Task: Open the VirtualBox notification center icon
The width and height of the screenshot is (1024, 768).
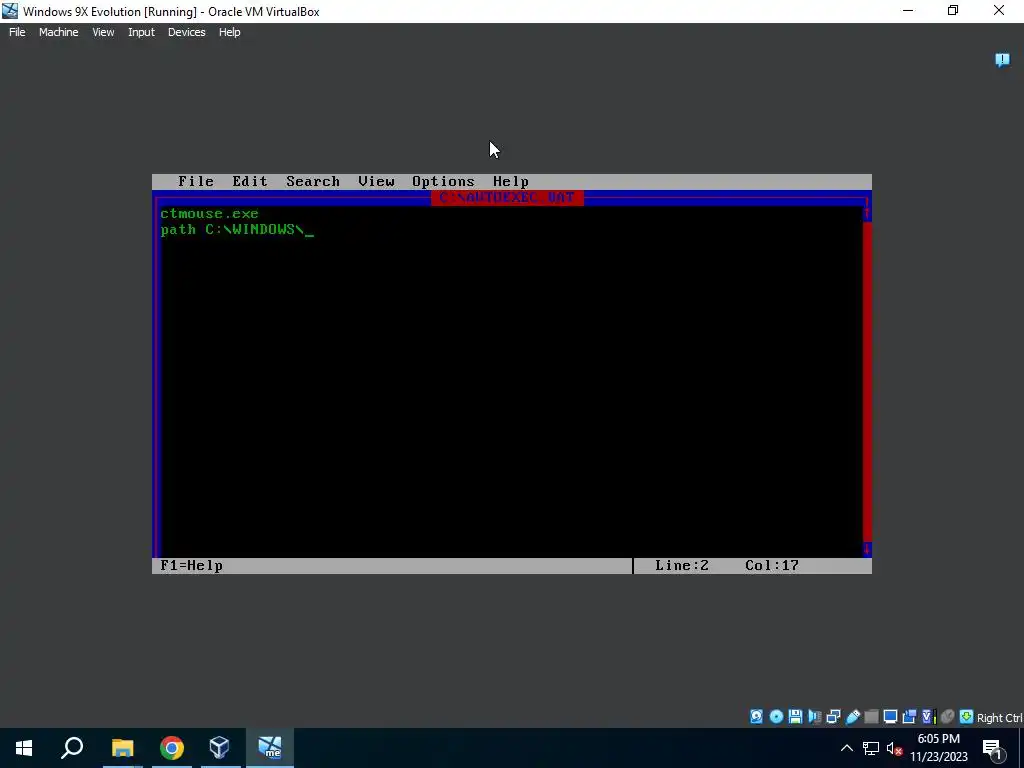Action: tap(1002, 60)
